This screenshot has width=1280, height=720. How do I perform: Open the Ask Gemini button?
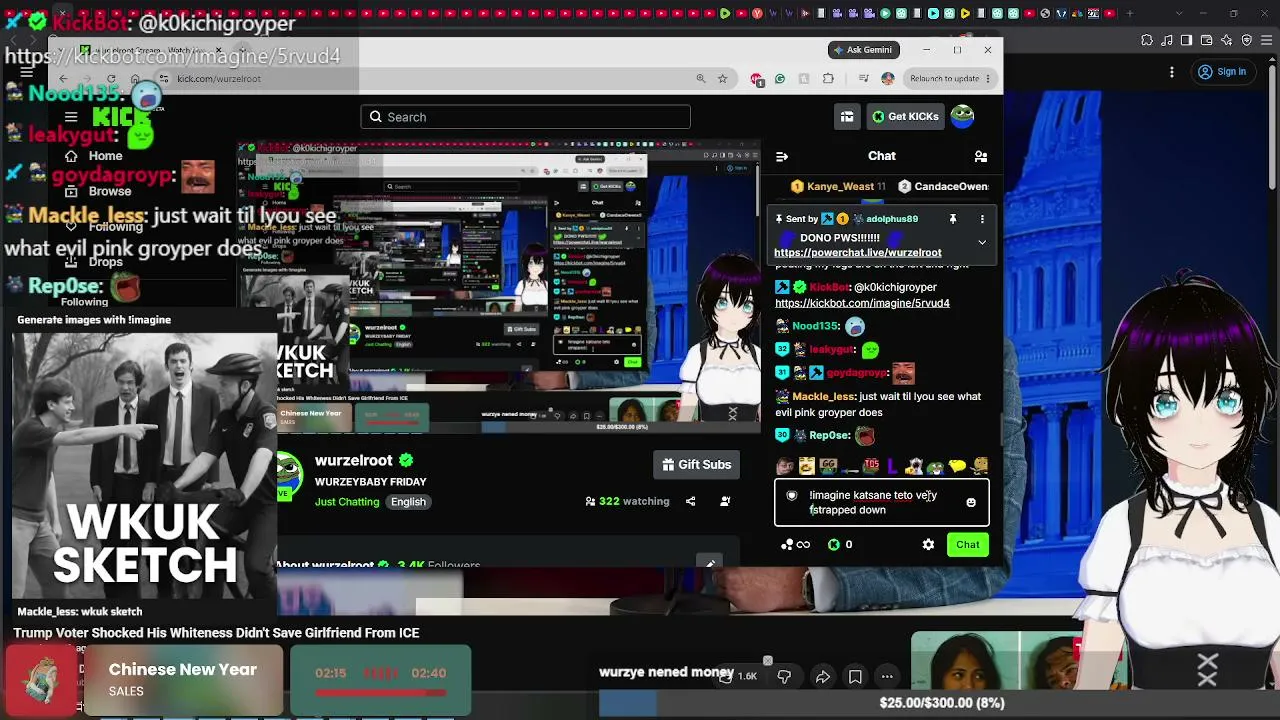tap(863, 49)
